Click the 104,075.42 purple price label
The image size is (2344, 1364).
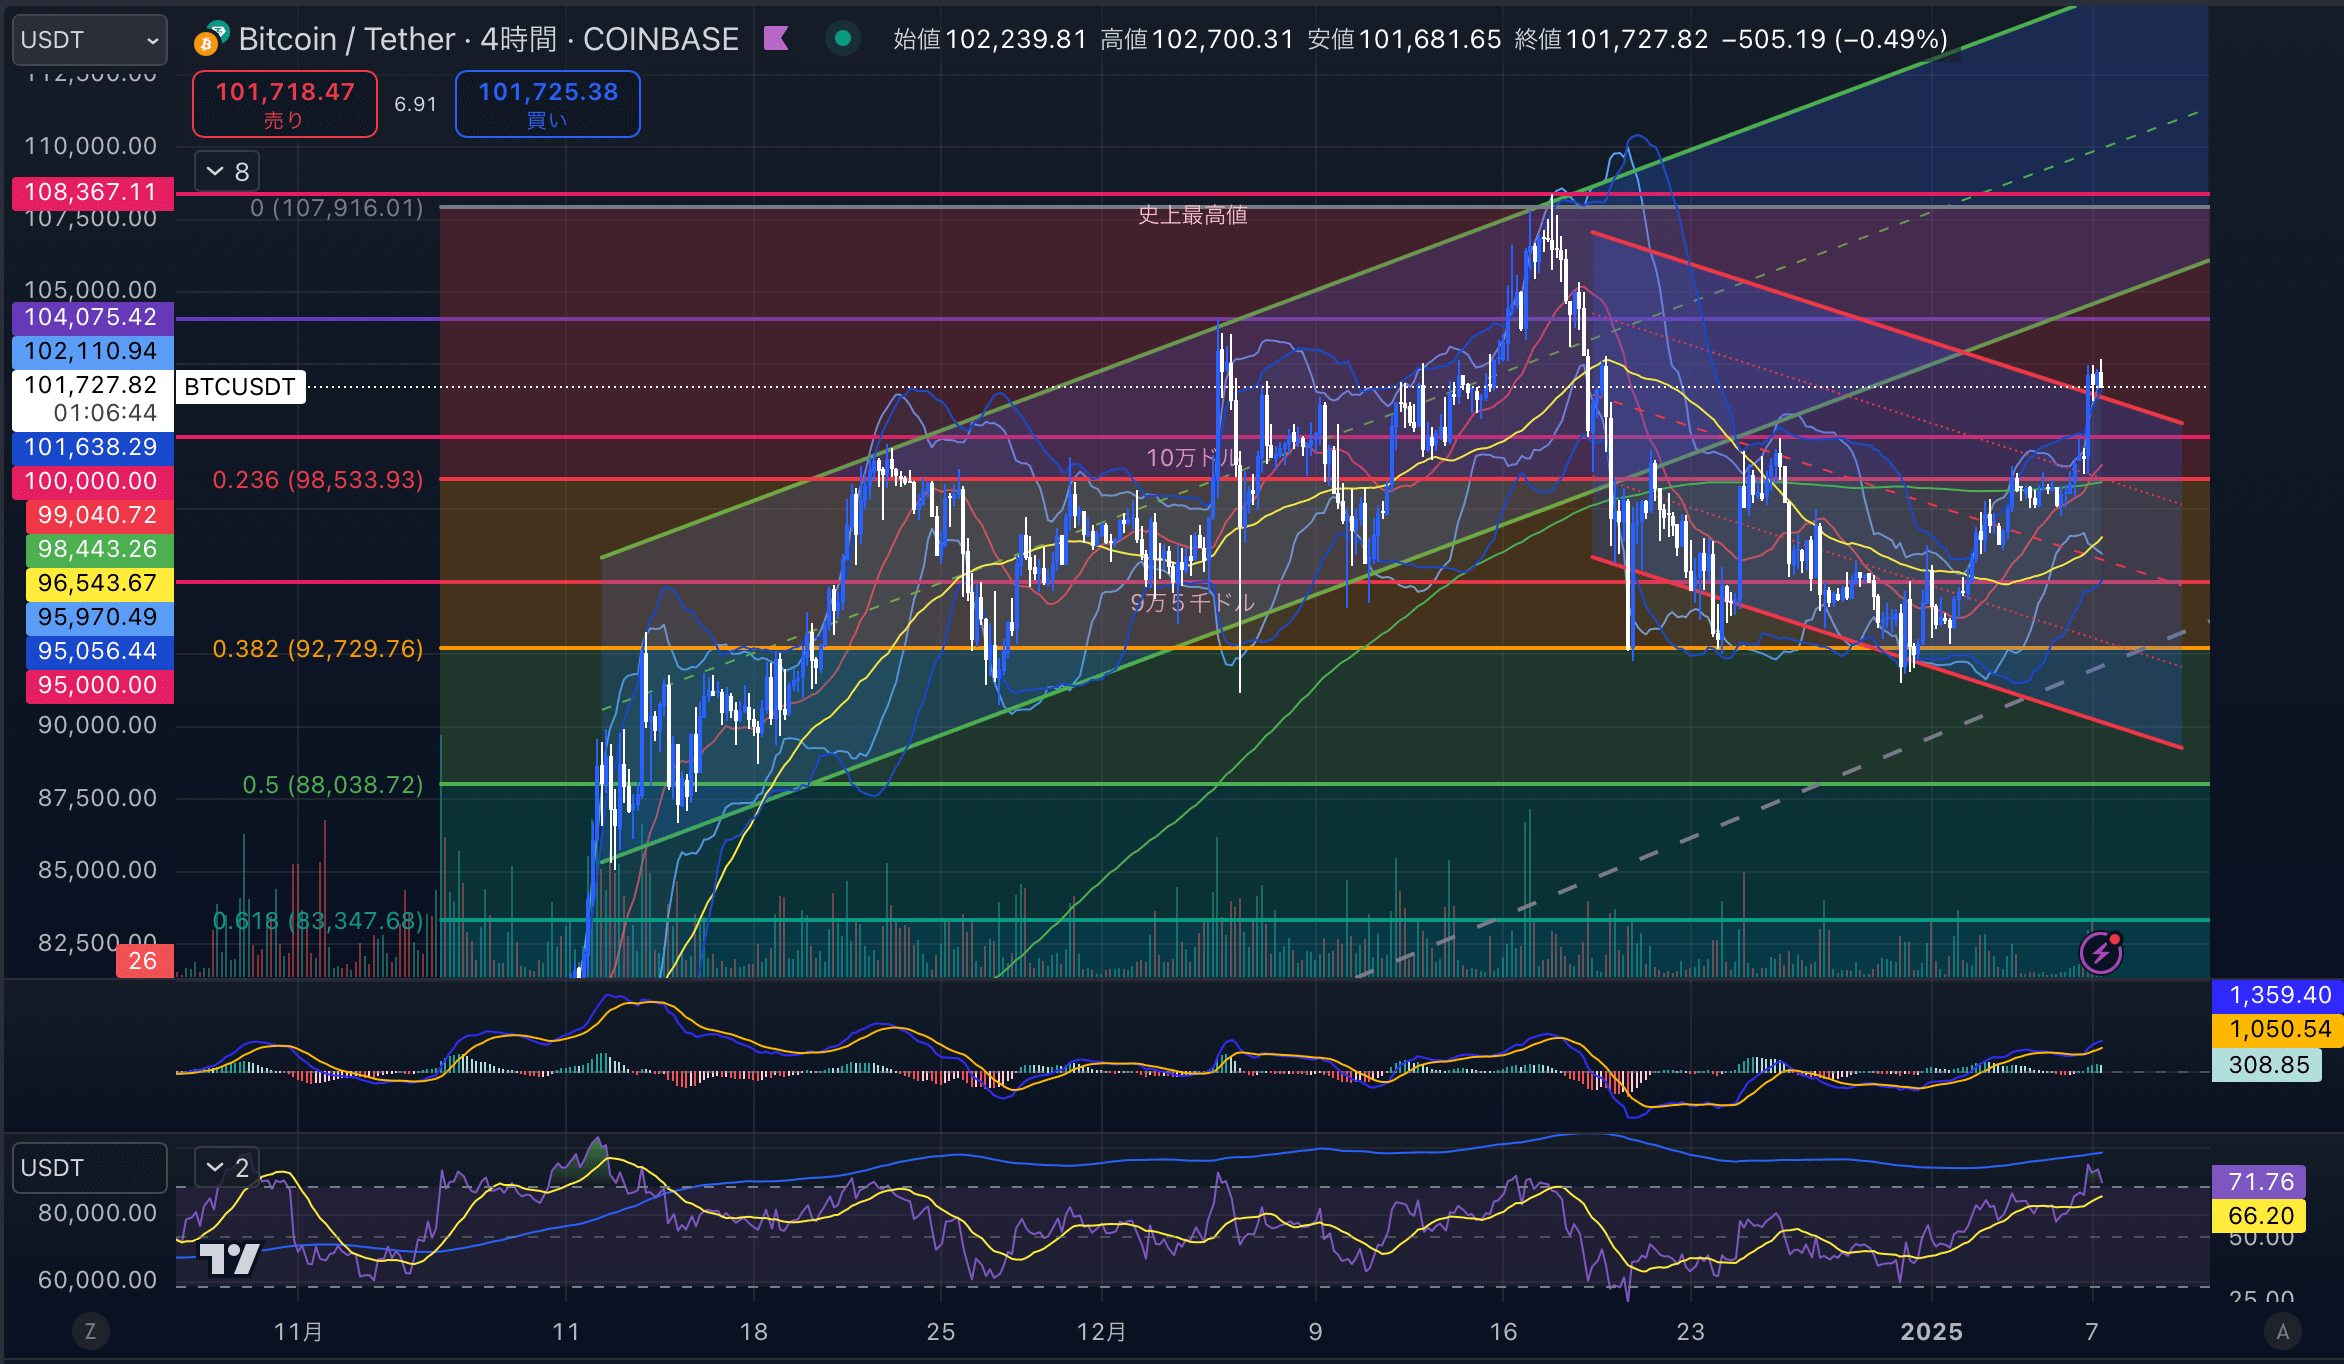(x=92, y=317)
